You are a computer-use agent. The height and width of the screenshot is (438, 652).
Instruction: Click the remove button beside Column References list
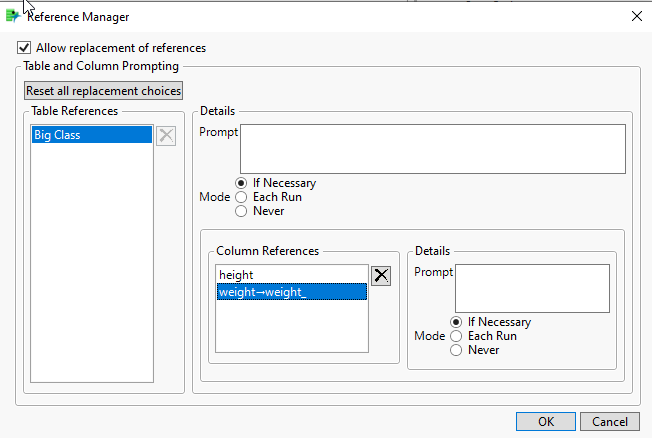pos(381,276)
